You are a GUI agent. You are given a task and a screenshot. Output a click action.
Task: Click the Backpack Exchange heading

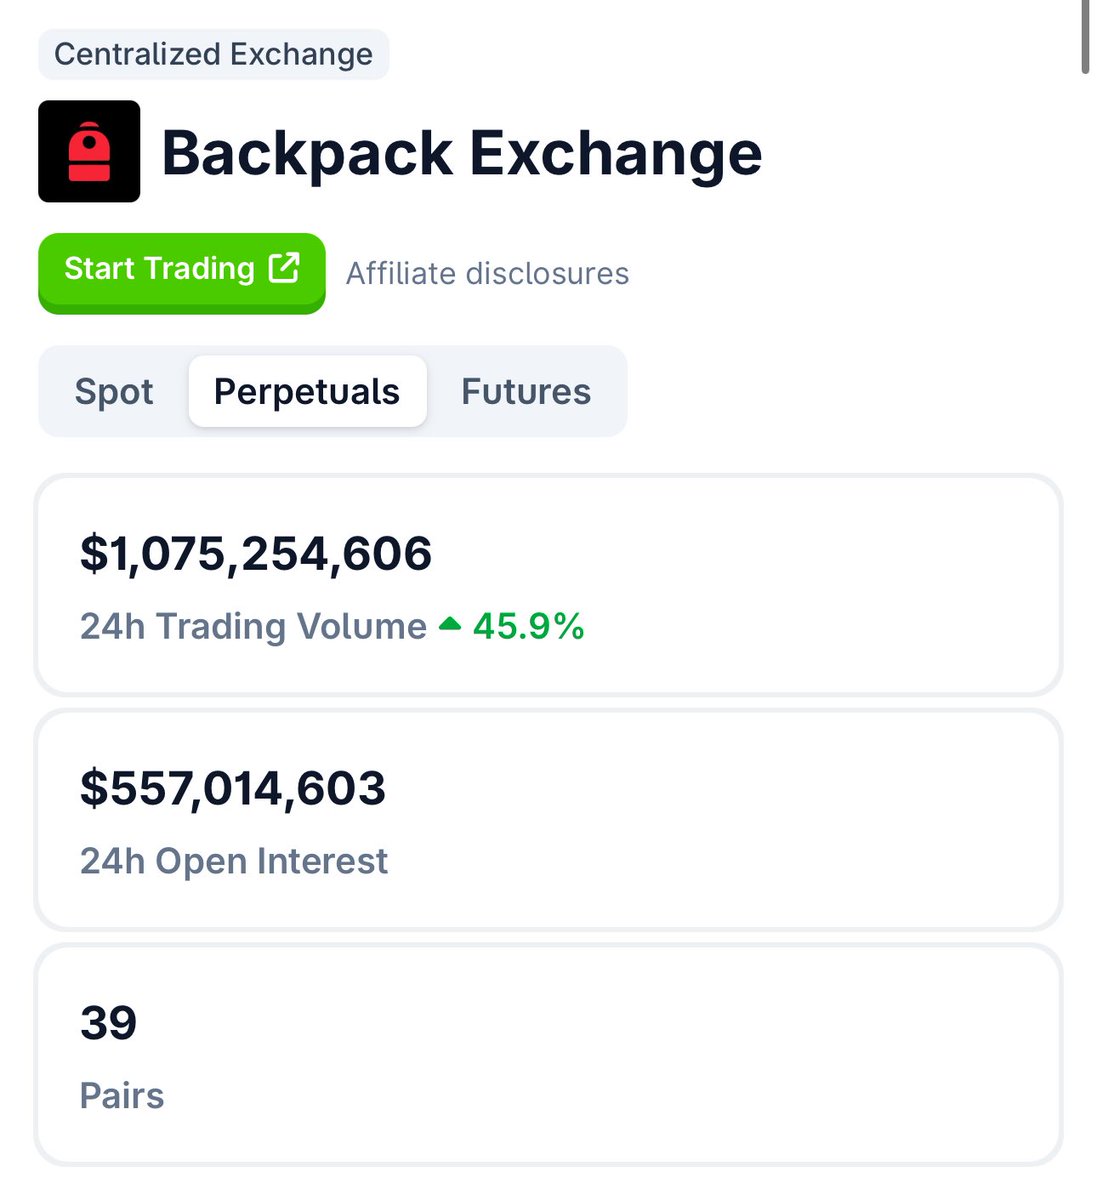tap(462, 153)
